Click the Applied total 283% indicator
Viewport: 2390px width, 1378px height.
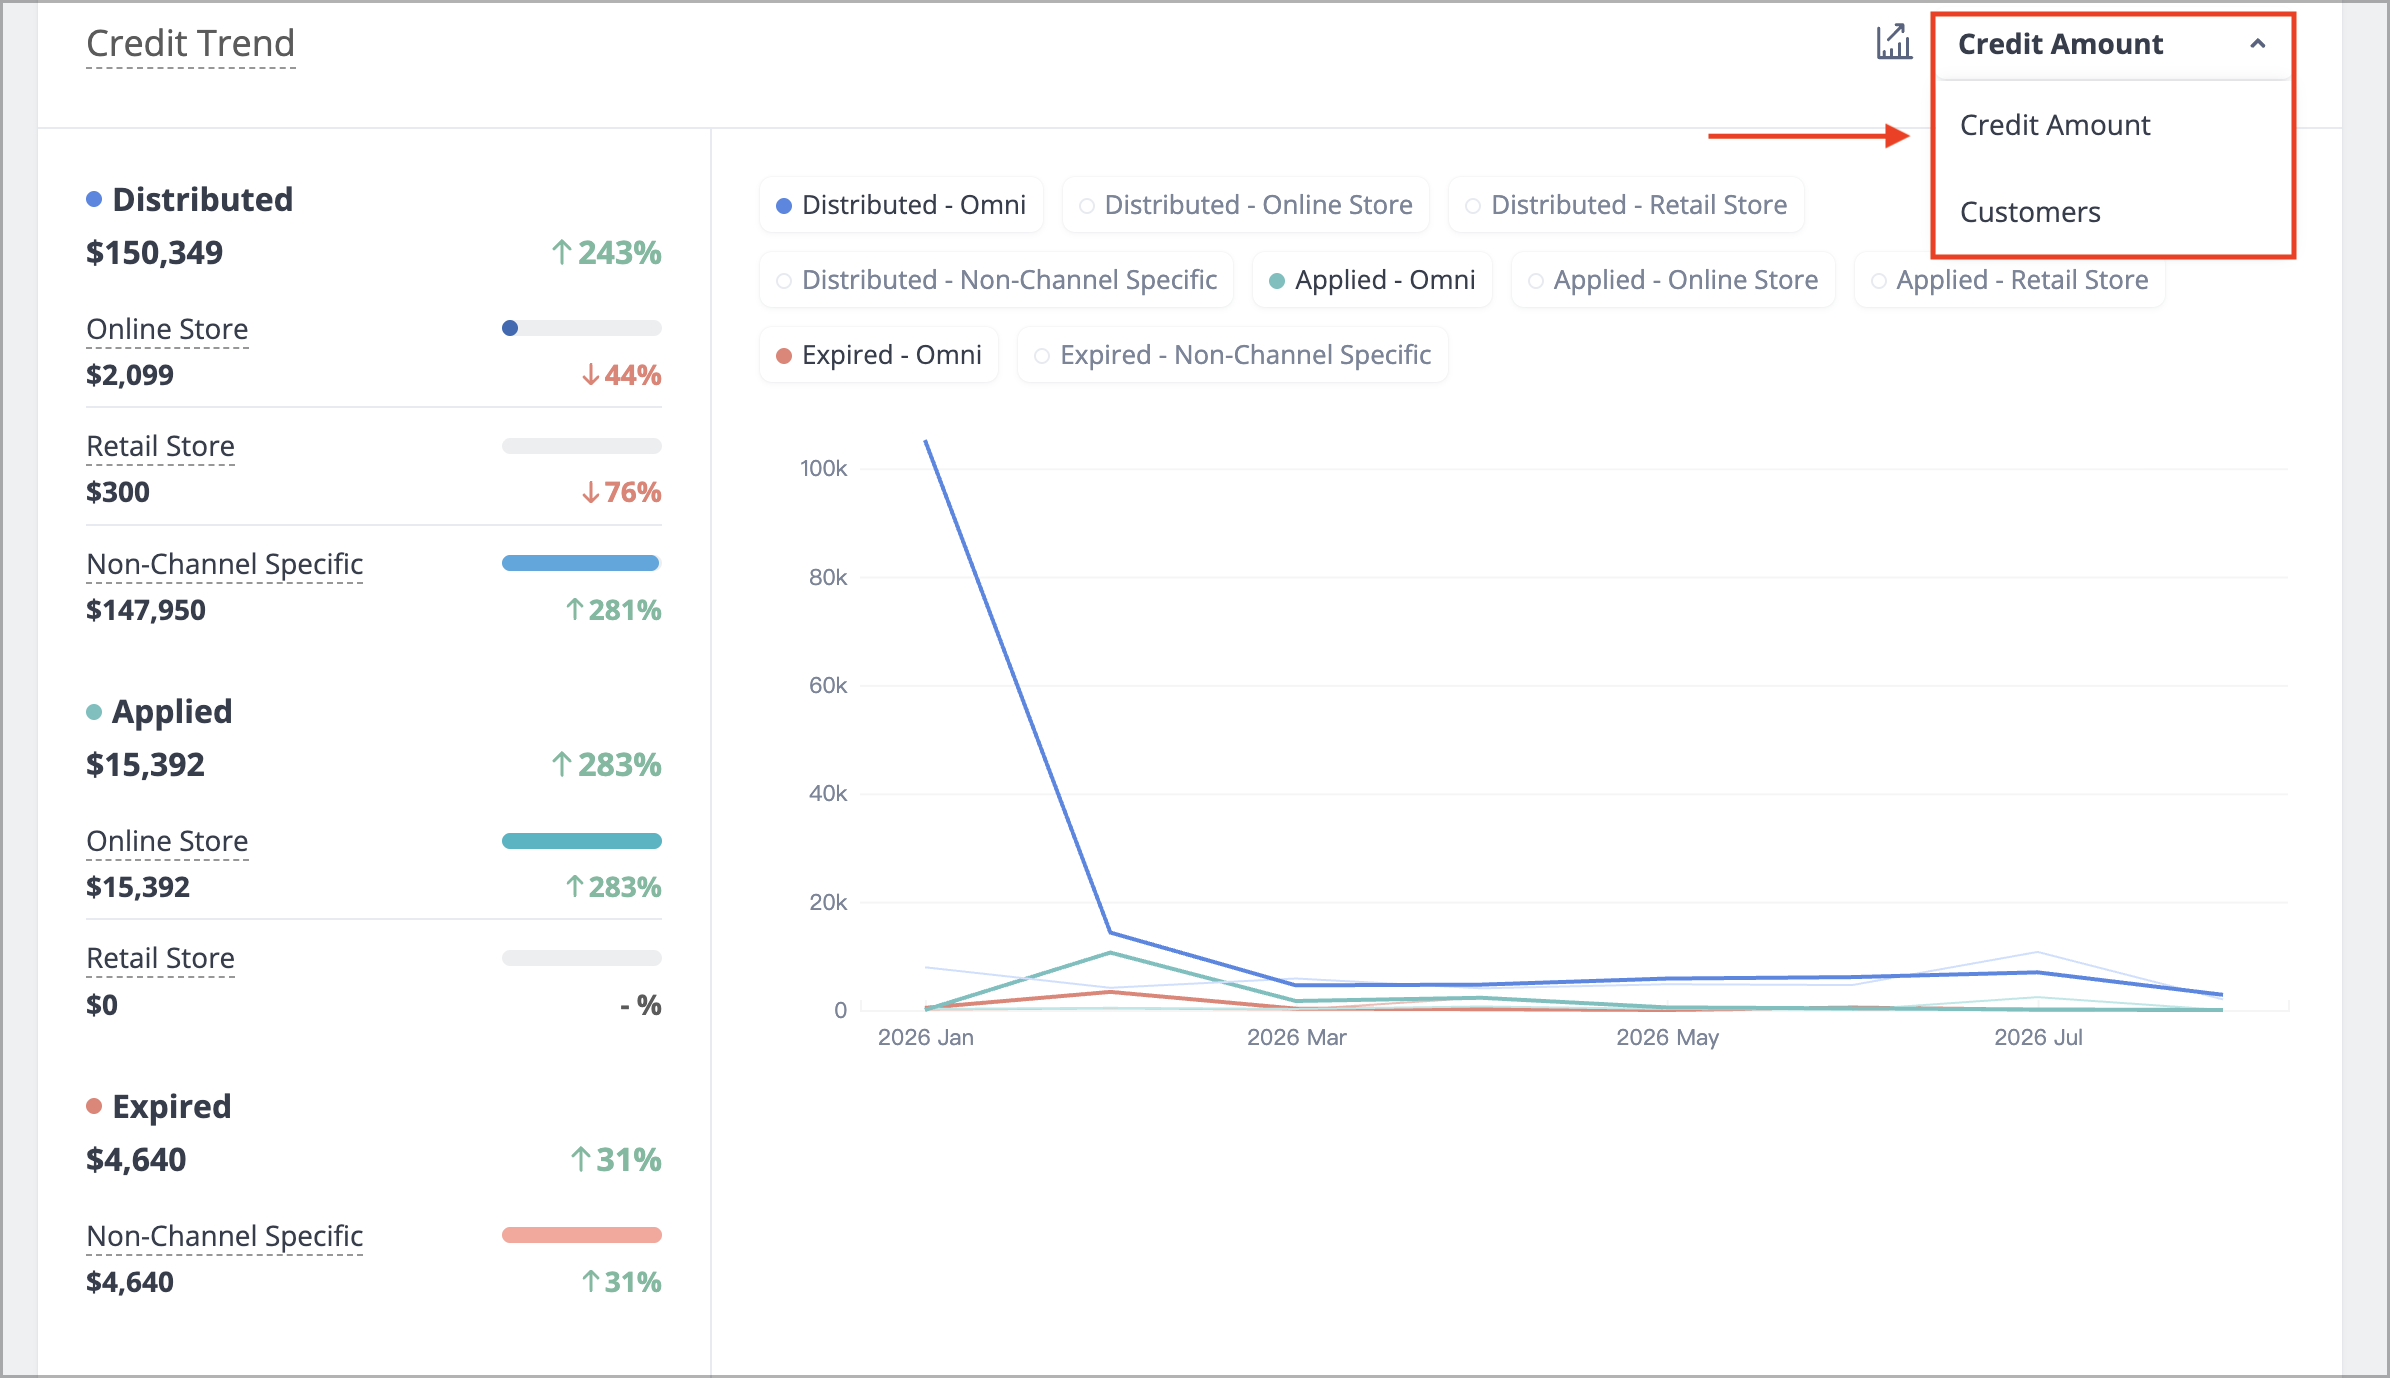(606, 765)
